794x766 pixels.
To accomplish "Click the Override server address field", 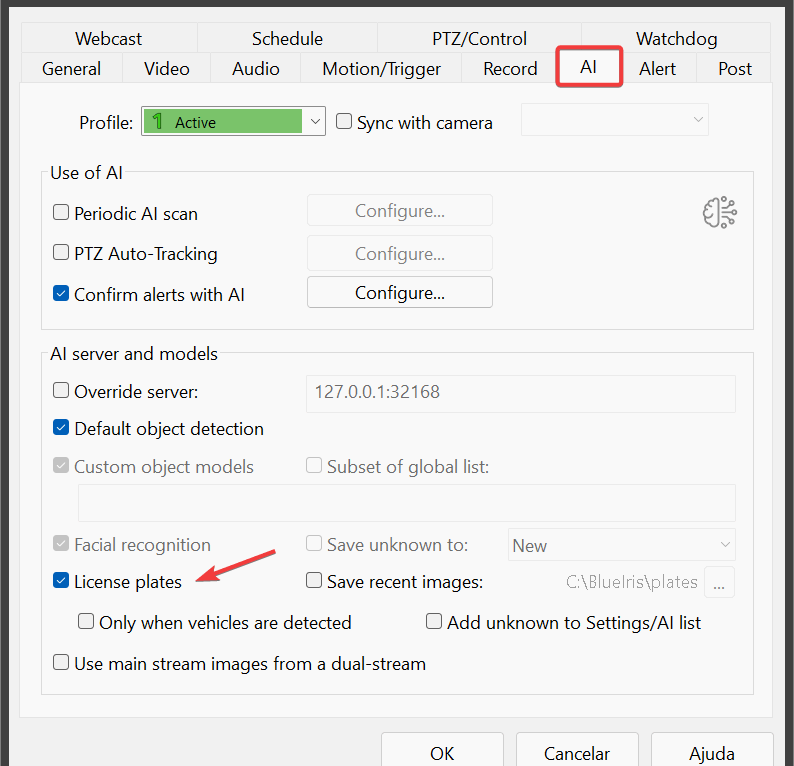I will pyautogui.click(x=520, y=393).
